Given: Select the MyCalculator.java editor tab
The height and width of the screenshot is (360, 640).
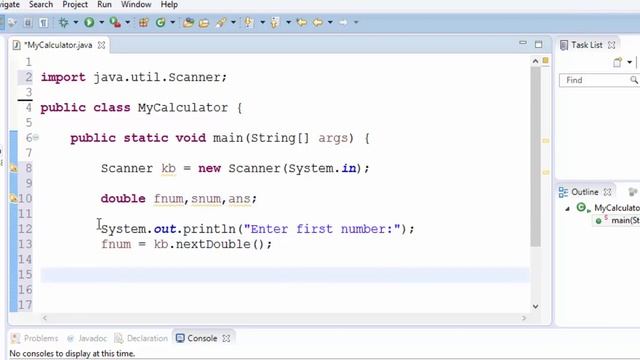Looking at the screenshot, I should coord(58,45).
